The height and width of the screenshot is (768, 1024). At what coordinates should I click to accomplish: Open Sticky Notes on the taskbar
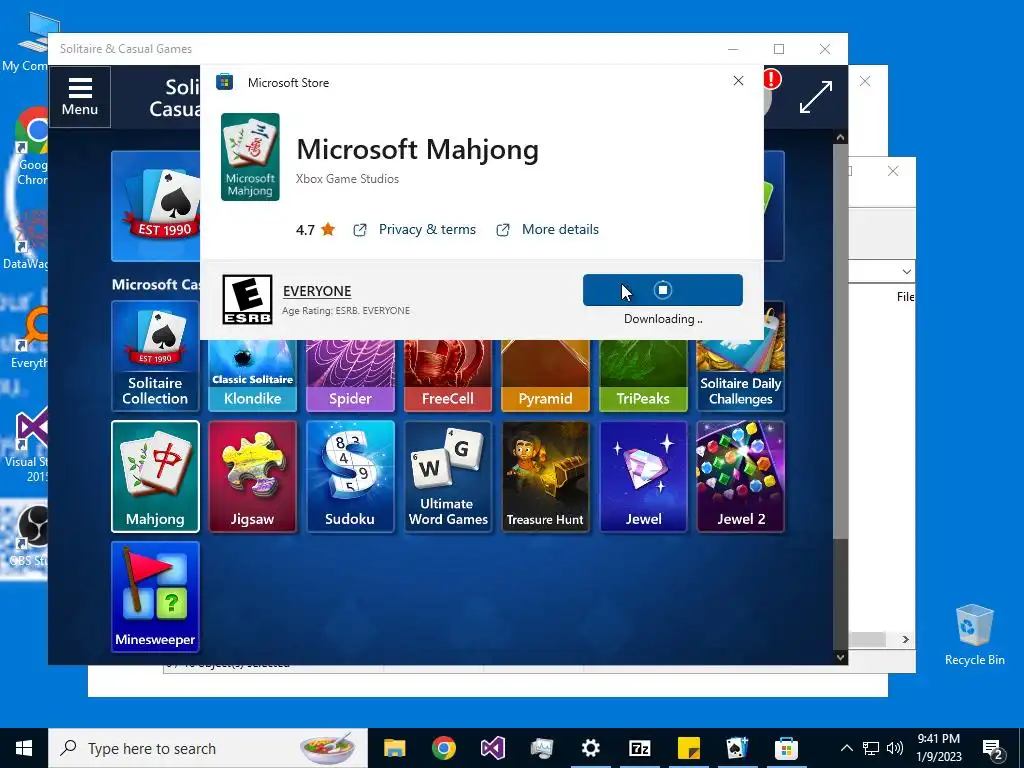(688, 748)
